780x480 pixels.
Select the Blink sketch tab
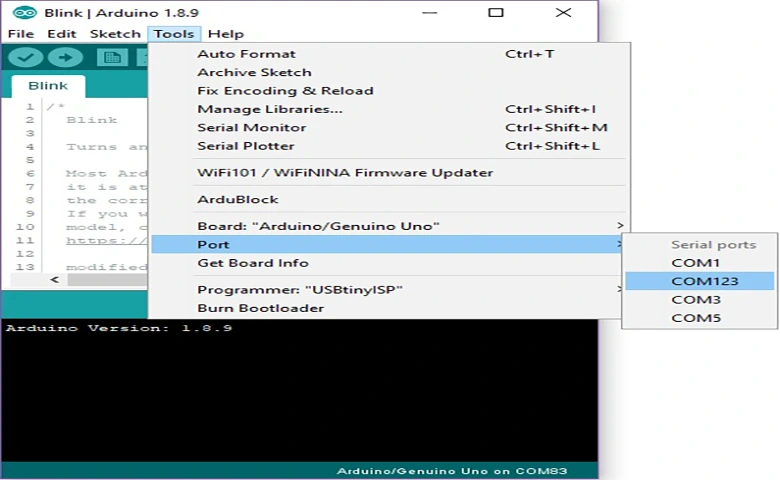(48, 86)
